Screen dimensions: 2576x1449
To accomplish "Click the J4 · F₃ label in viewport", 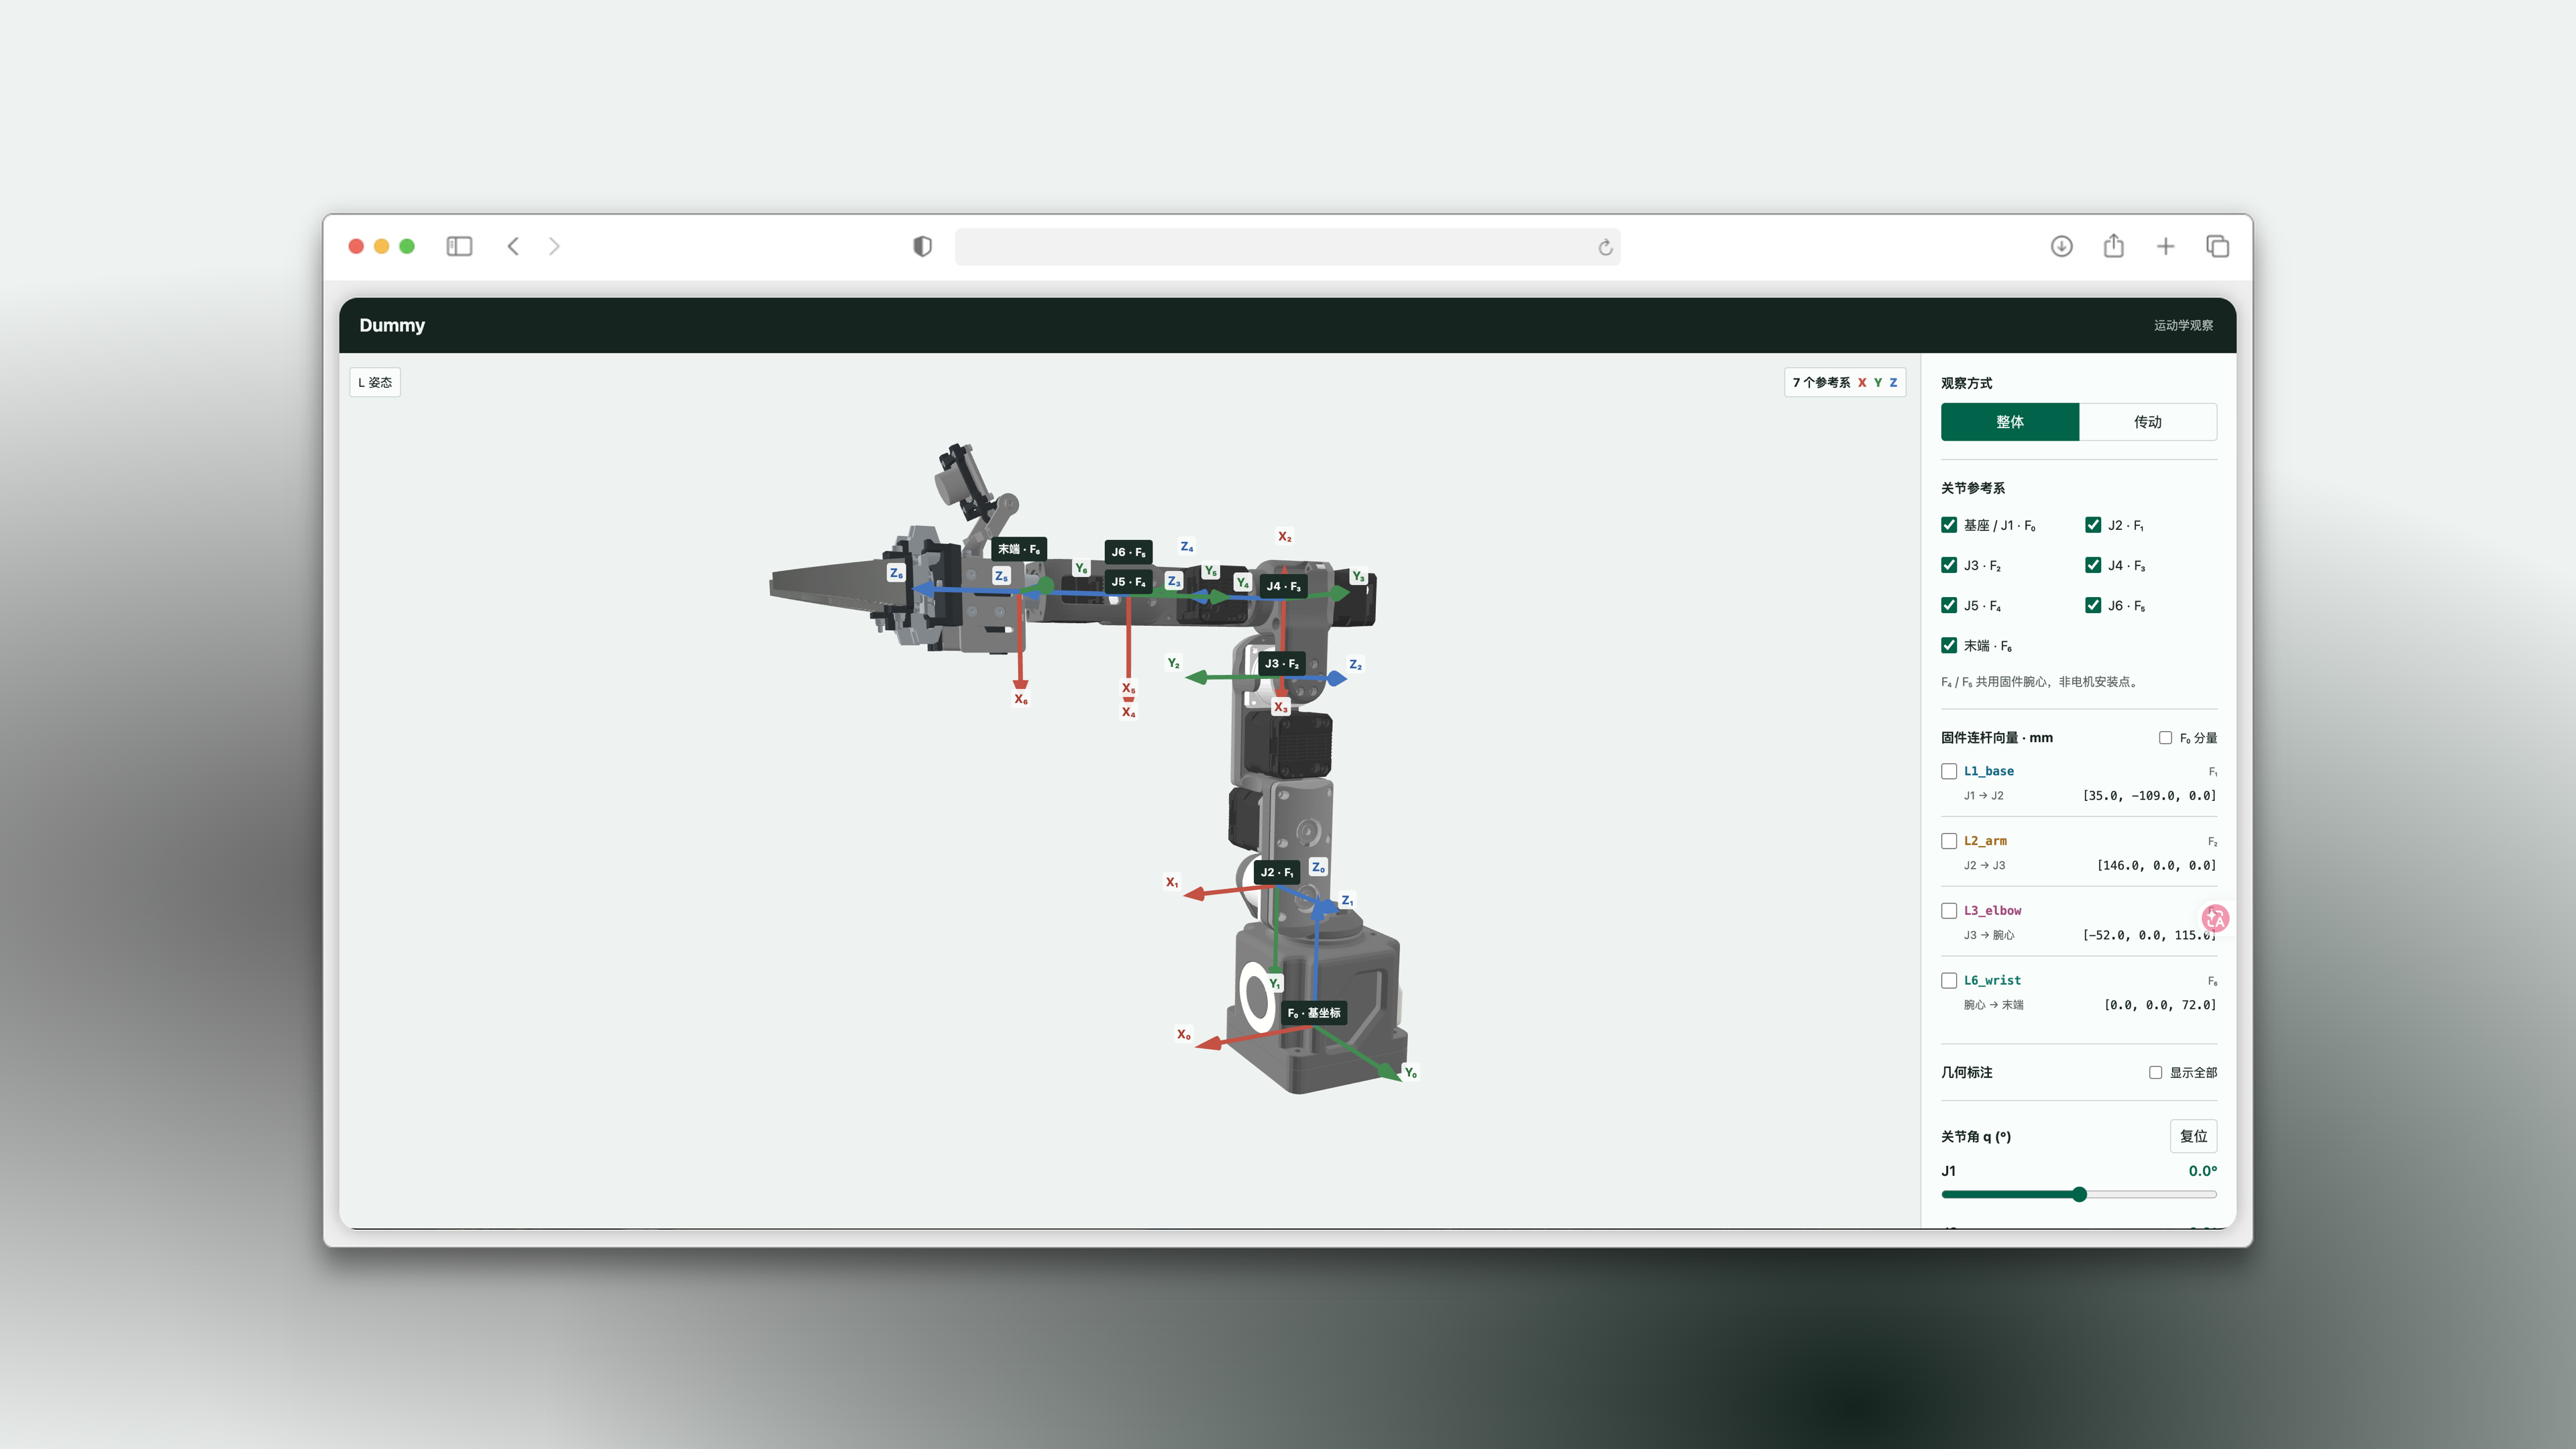I will pos(1283,586).
